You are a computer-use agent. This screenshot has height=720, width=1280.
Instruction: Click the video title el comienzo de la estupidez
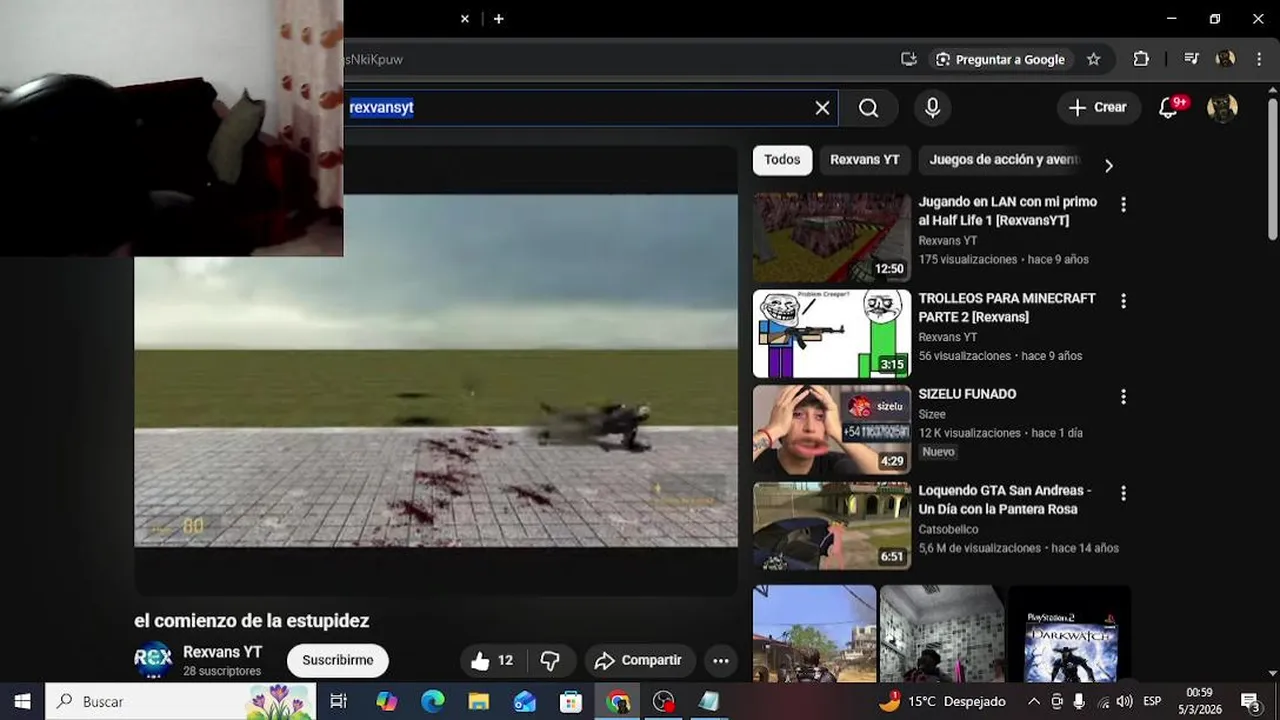pyautogui.click(x=252, y=621)
